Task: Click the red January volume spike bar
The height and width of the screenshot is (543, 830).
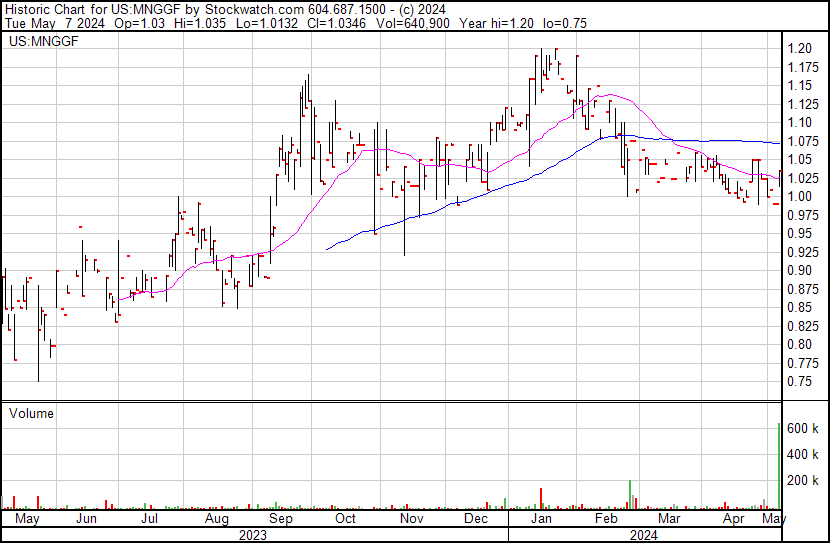Action: (541, 499)
